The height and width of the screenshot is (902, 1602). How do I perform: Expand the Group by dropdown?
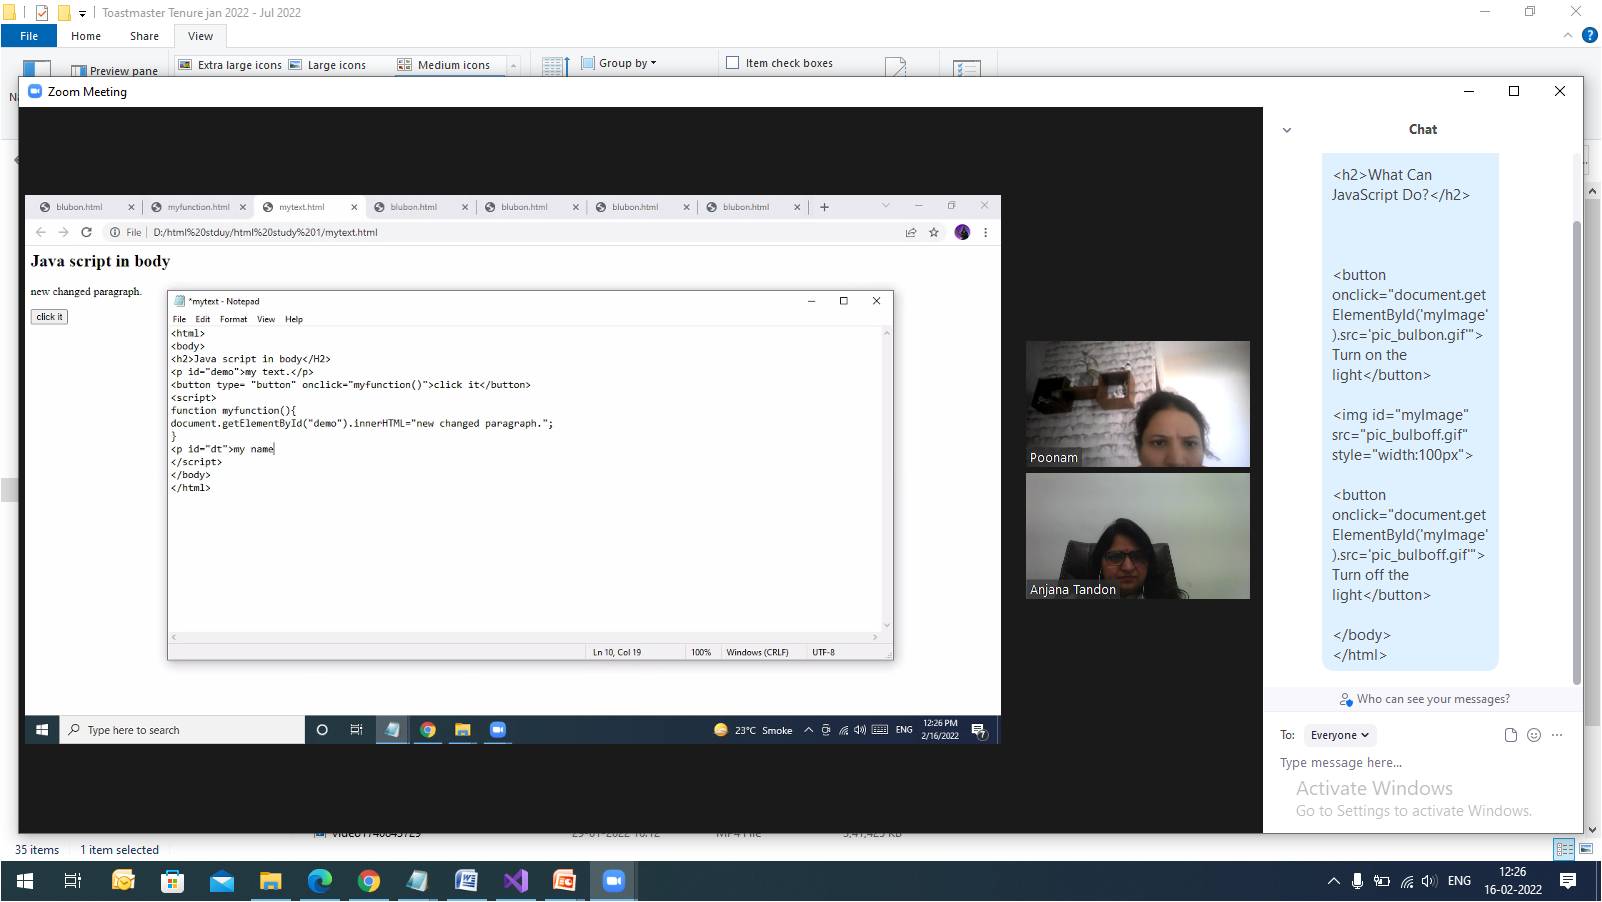(619, 63)
